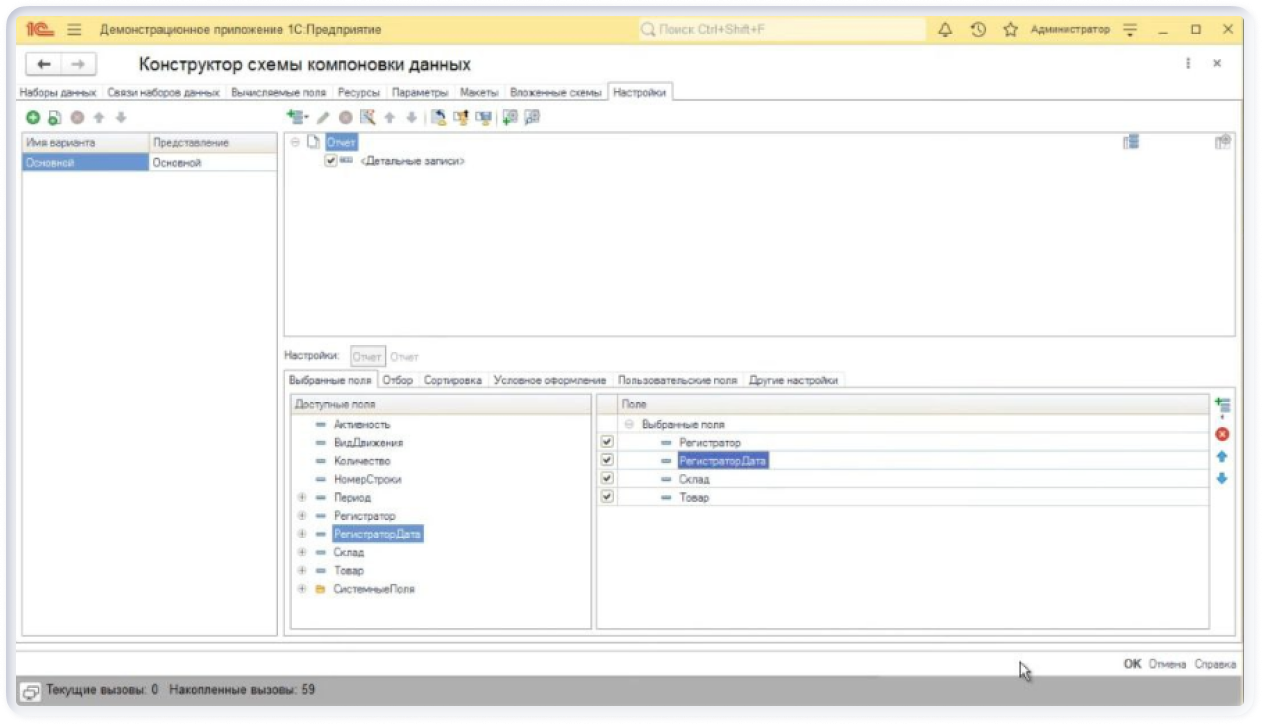Click the red delete selected field icon
The height and width of the screenshot is (724, 1262).
(1222, 434)
